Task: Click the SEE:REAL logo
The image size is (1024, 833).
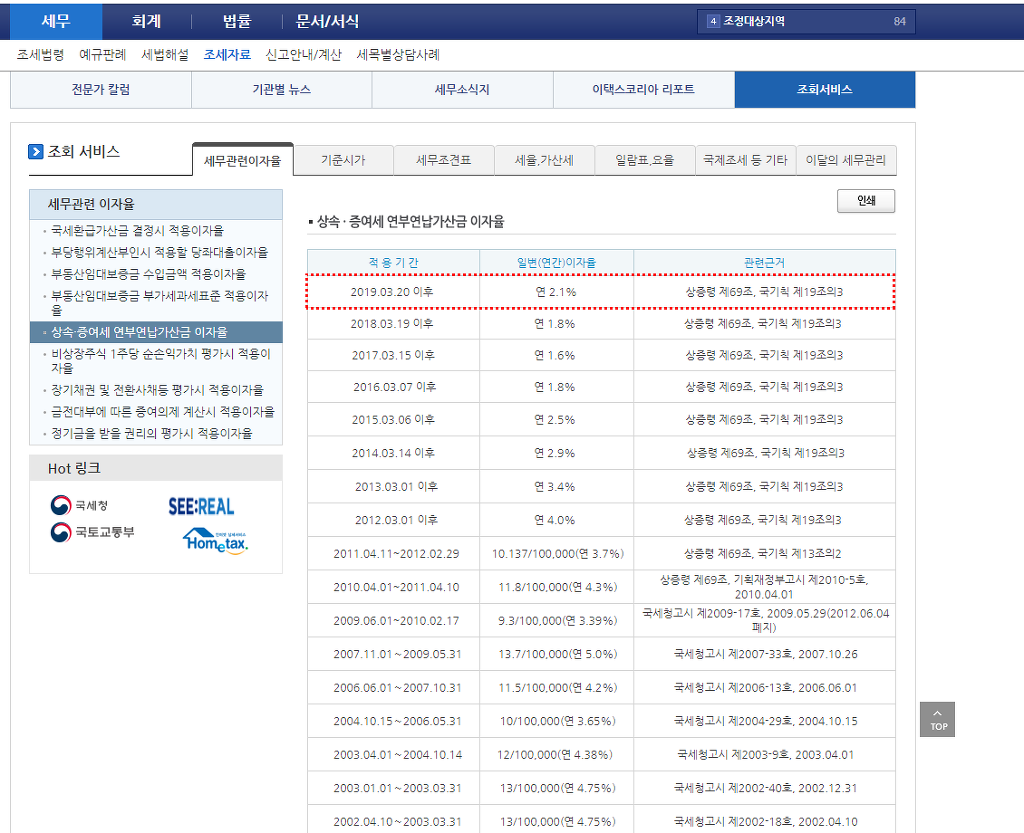Action: click(x=201, y=506)
